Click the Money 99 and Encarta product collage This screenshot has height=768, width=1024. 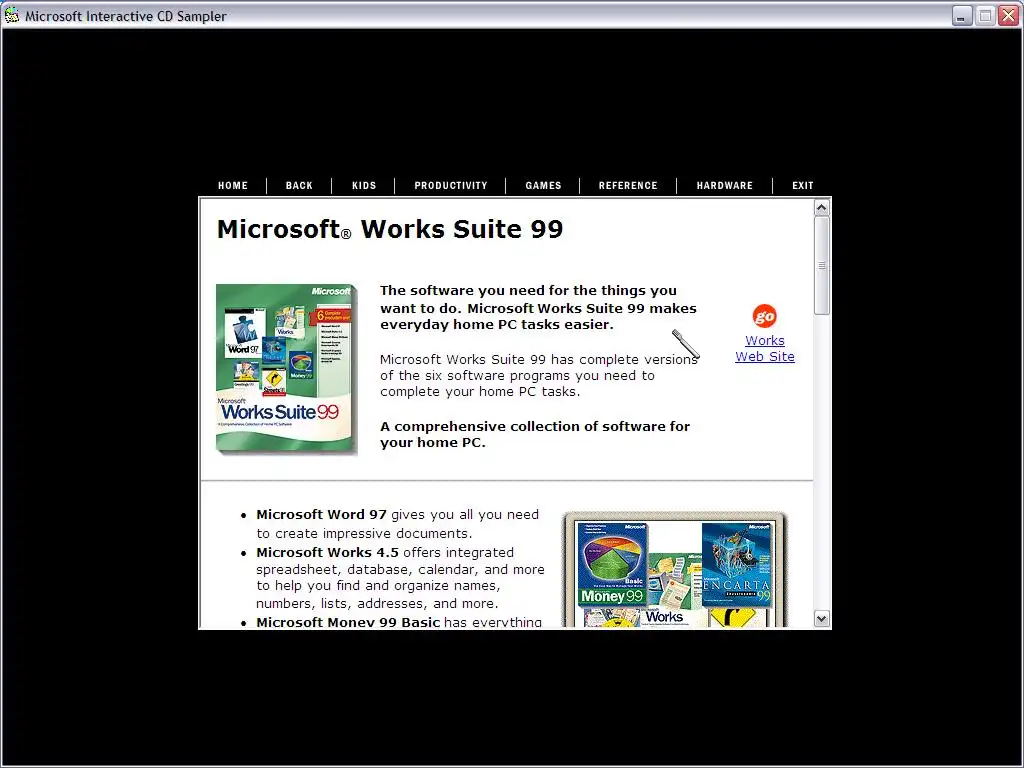675,569
